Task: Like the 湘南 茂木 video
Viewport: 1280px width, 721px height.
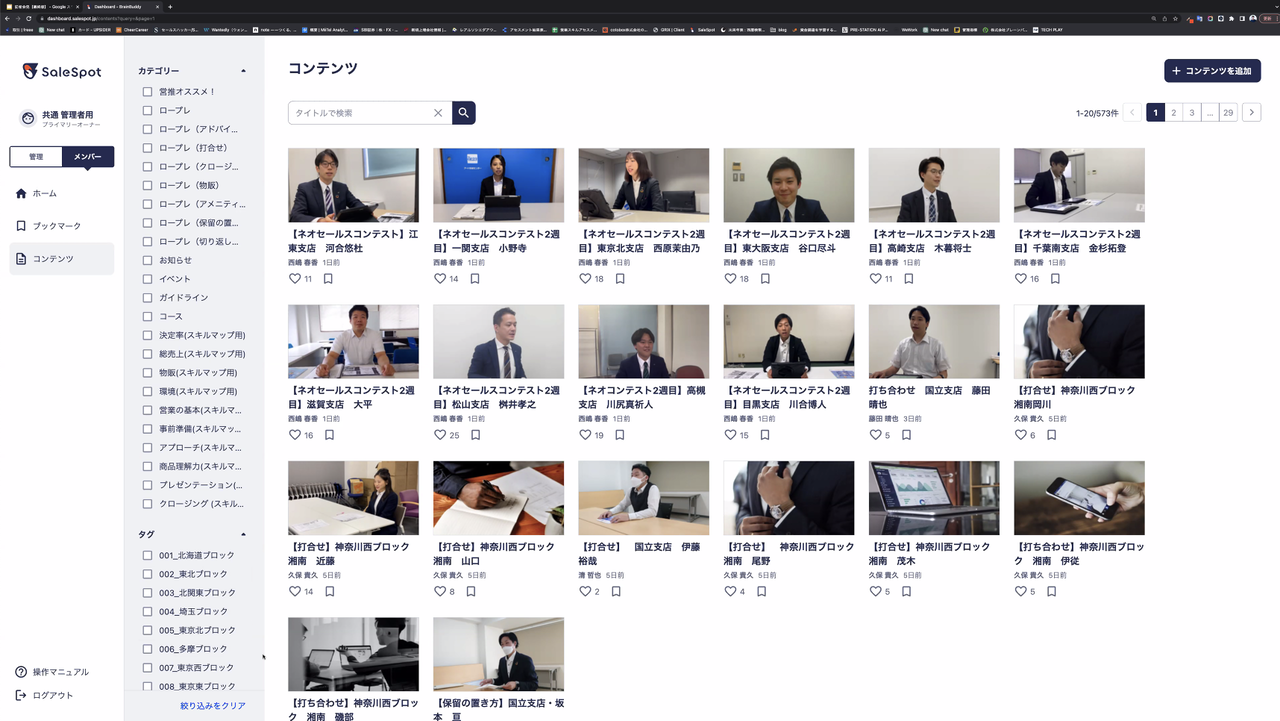Action: (875, 591)
